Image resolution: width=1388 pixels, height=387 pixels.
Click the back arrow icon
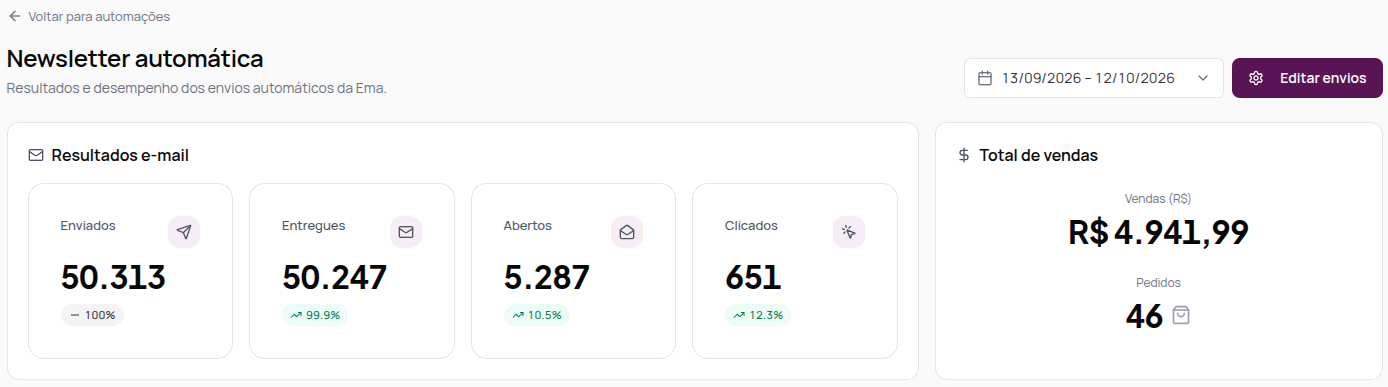14,16
